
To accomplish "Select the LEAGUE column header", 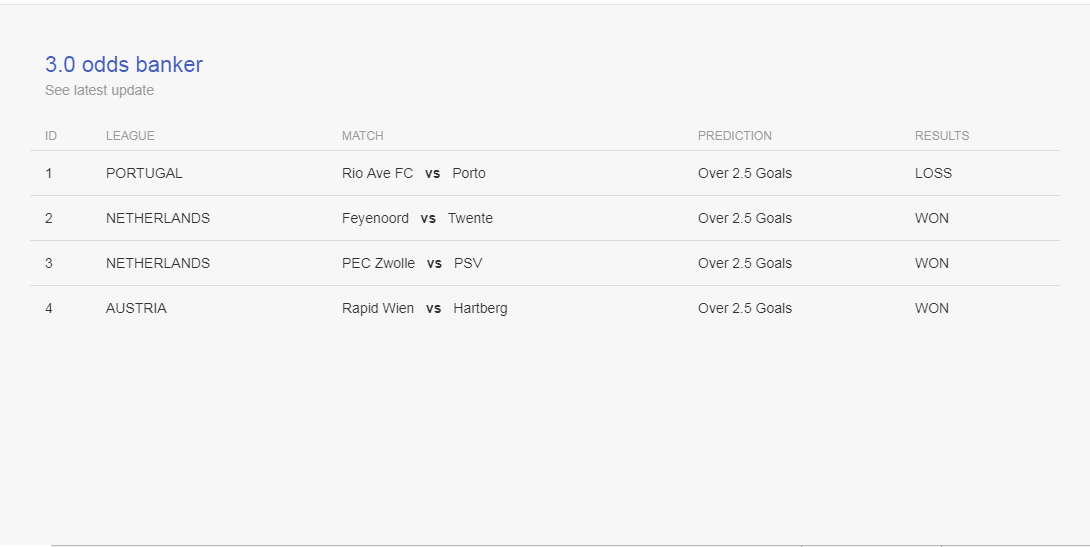I will [x=130, y=136].
